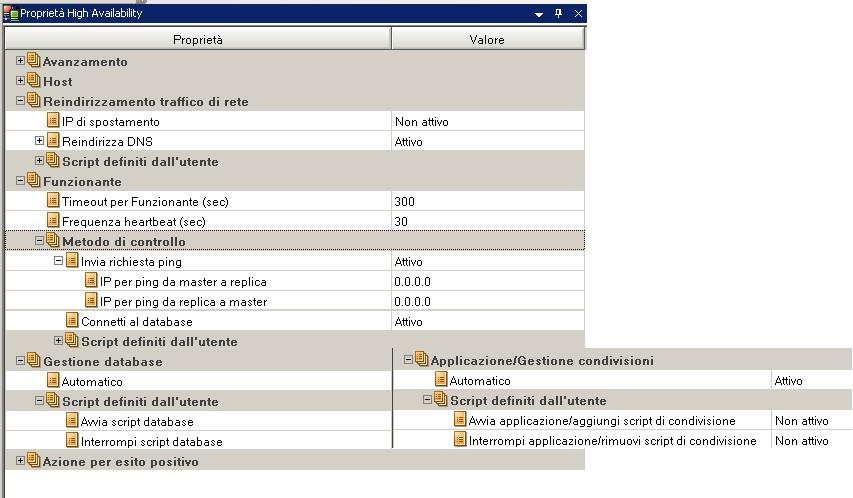This screenshot has height=498, width=853.
Task: Select Non attivo value of Avvia applicazione script
Action: pos(802,421)
